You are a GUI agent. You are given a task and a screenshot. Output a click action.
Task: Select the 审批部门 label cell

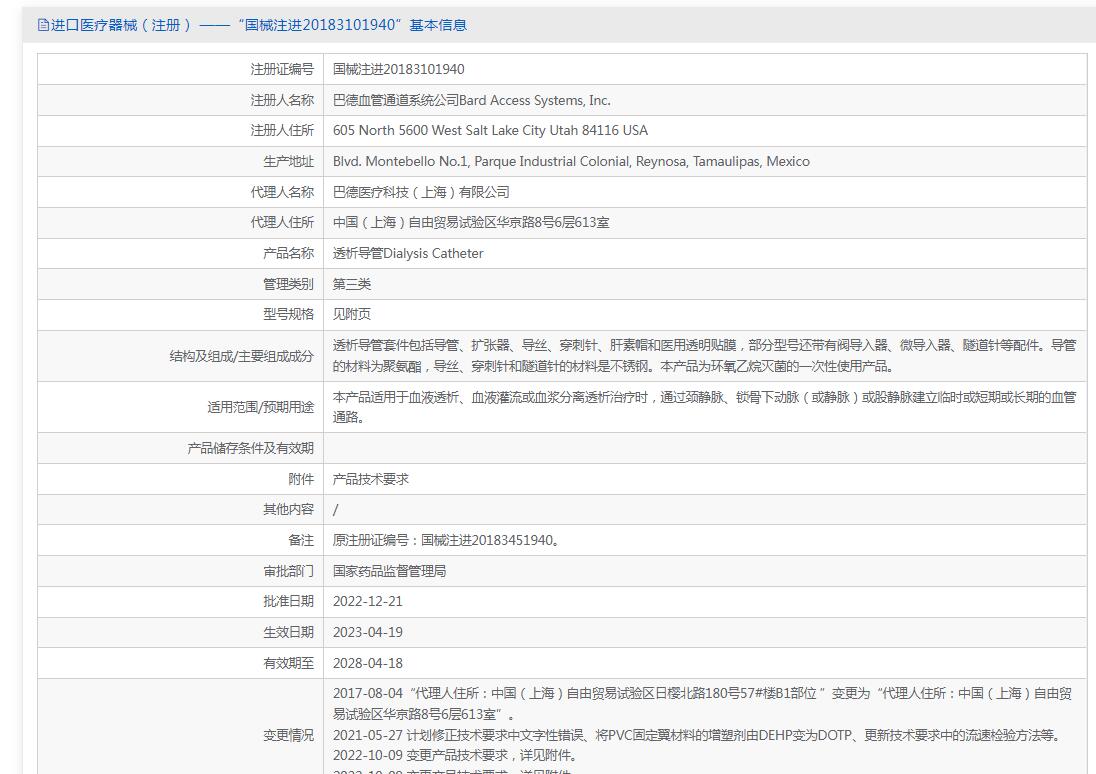click(x=180, y=571)
